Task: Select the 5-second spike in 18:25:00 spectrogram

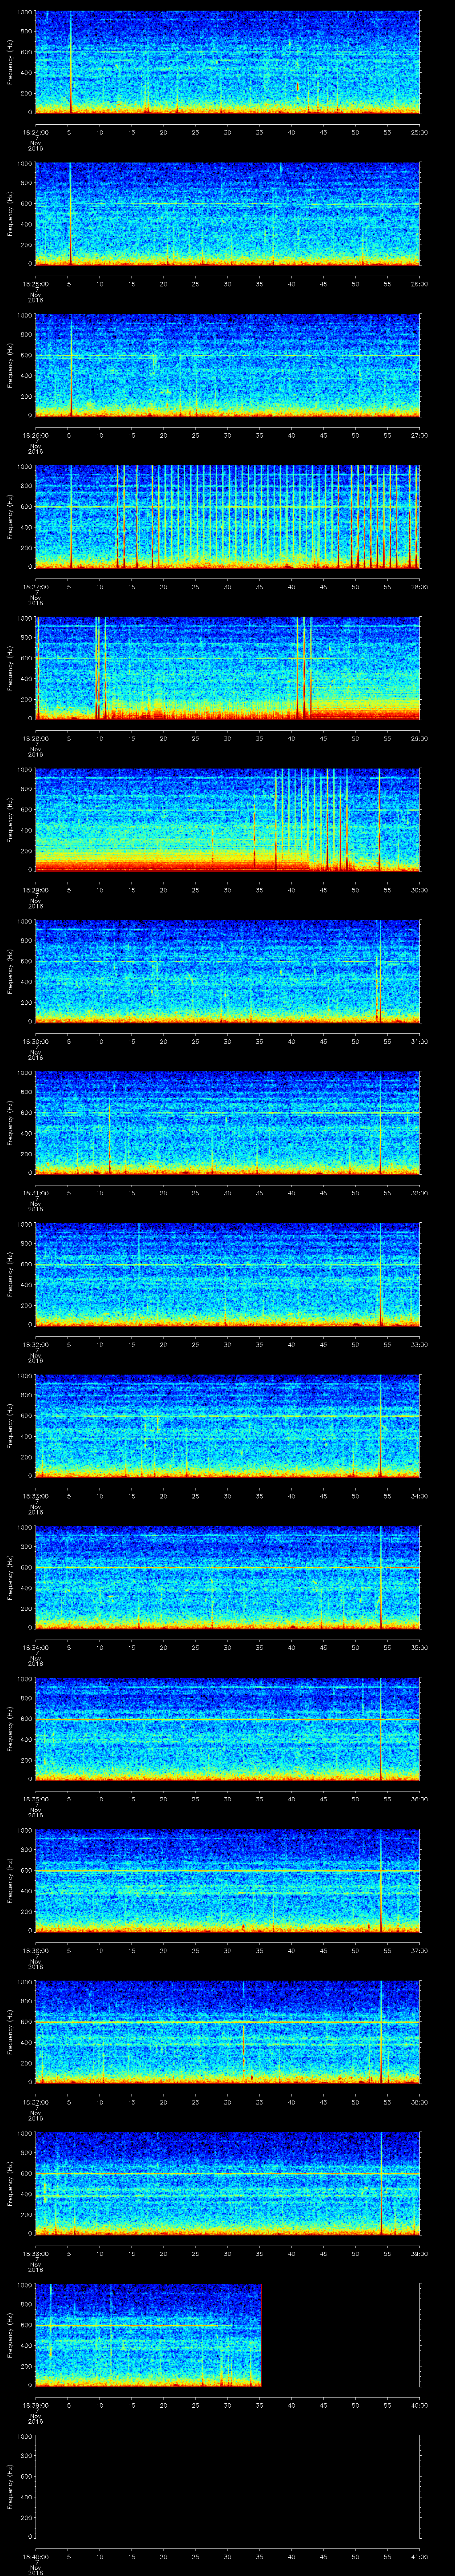Action: pos(71,214)
